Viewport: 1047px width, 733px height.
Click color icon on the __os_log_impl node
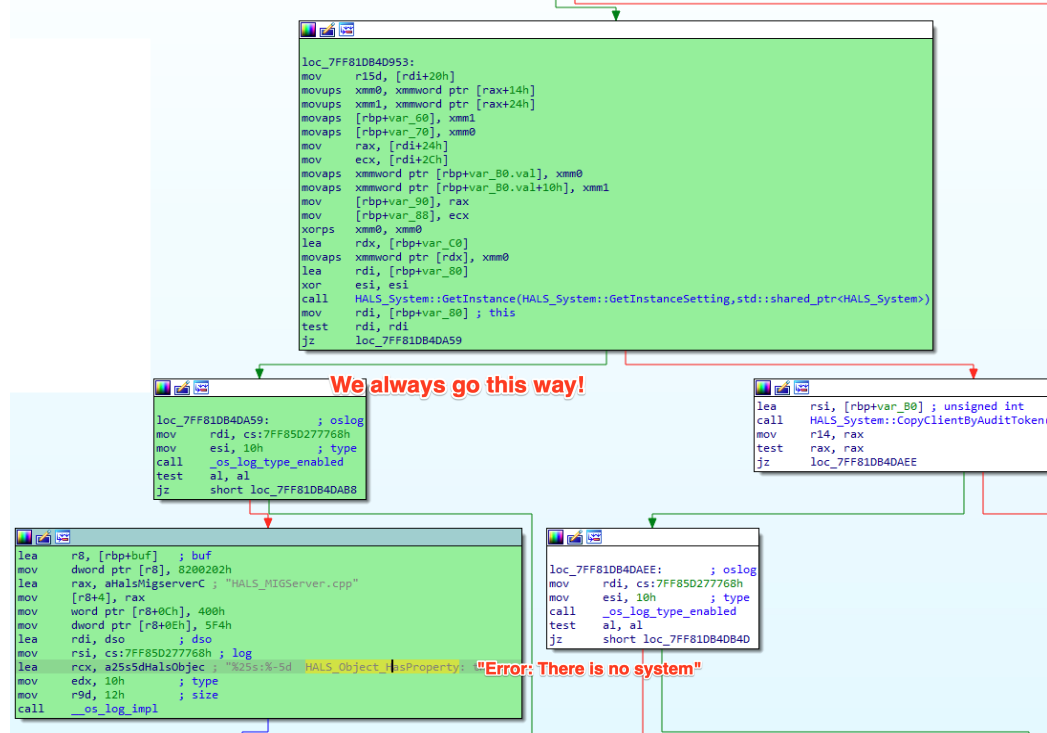coord(24,537)
